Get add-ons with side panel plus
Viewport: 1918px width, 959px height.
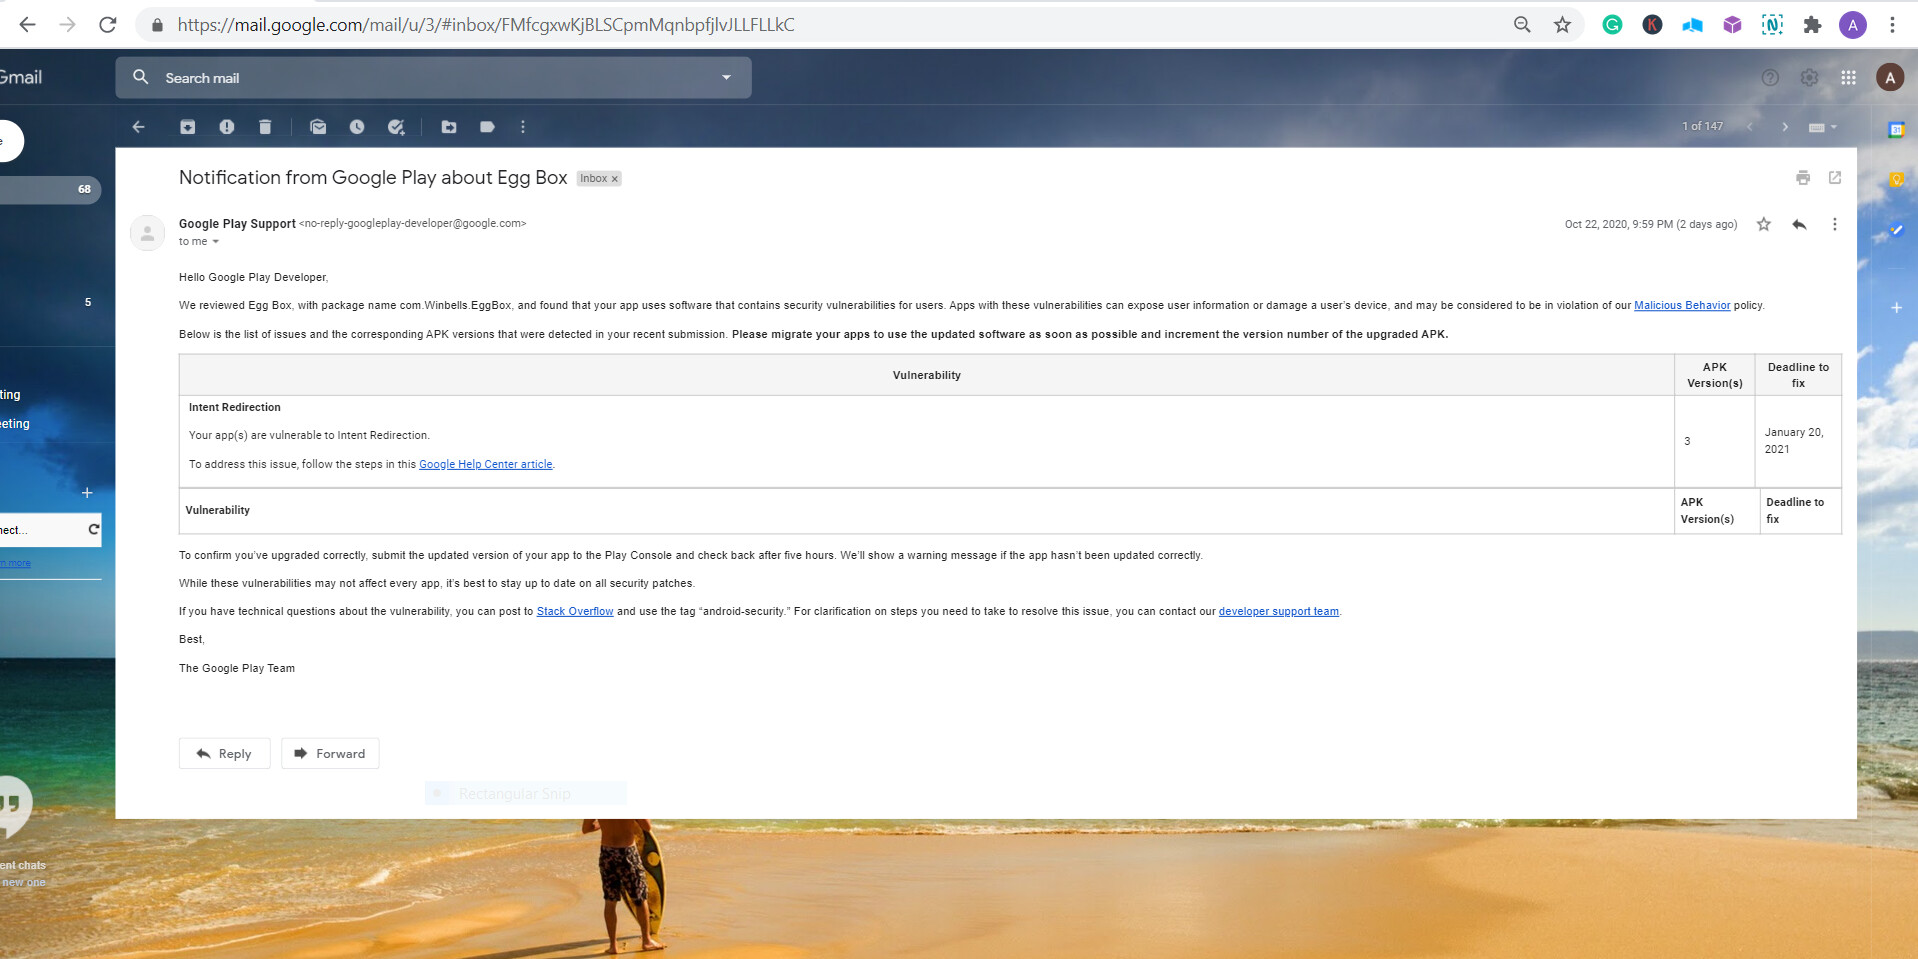pos(1896,308)
